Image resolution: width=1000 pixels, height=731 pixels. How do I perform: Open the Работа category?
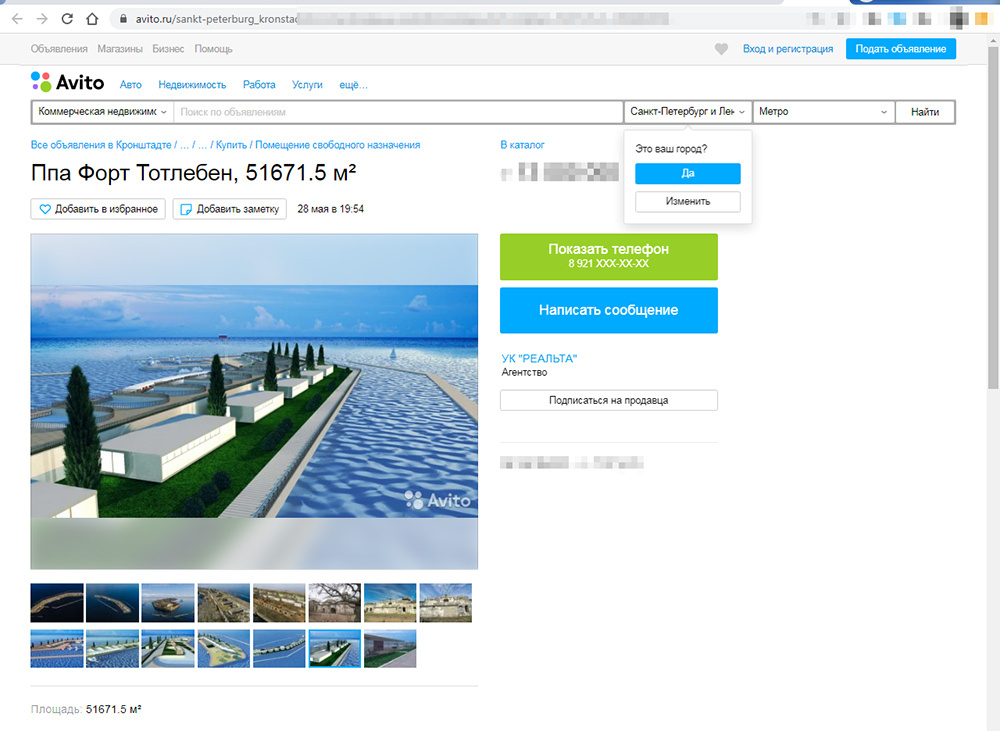pyautogui.click(x=259, y=85)
